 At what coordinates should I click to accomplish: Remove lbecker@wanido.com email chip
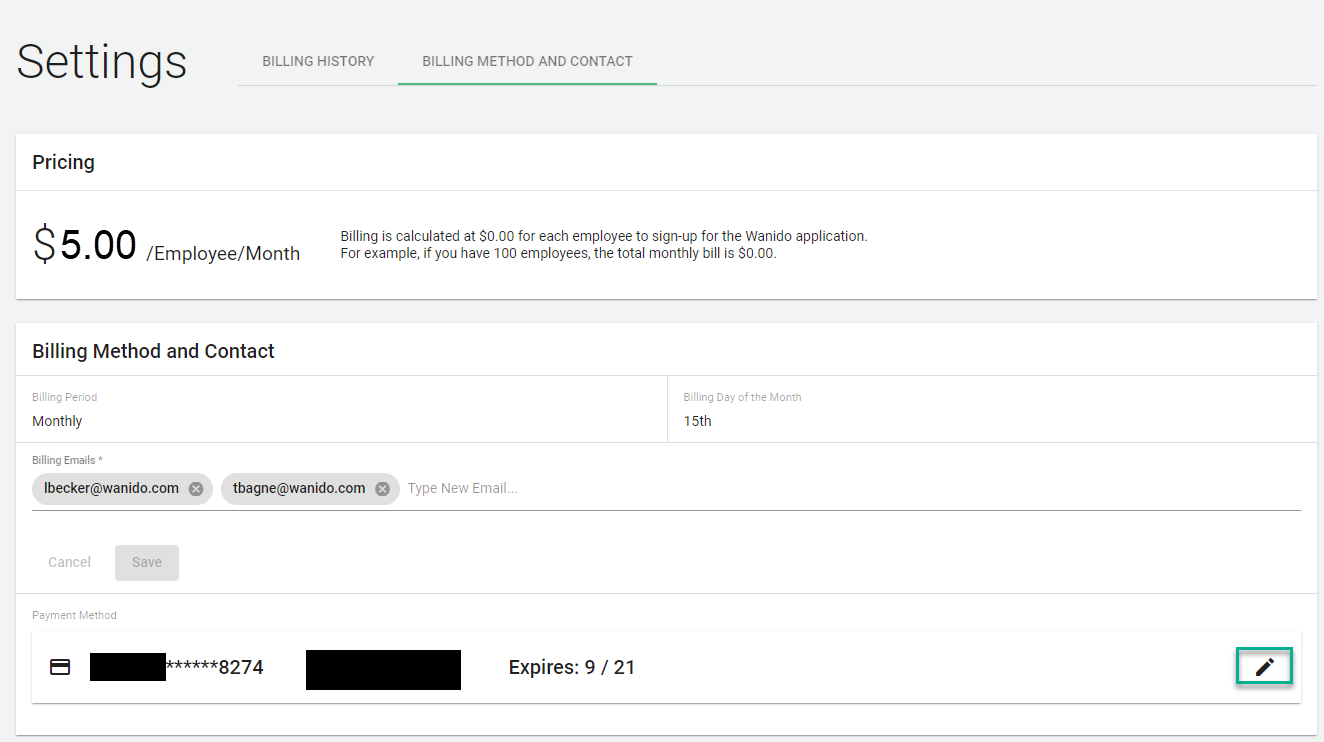[x=196, y=489]
